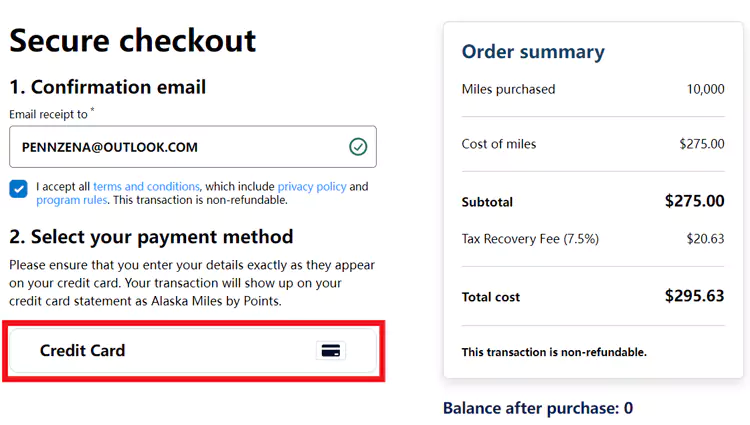The image size is (750, 425).
Task: Click the $295.63 total cost amount
Action: [x=694, y=296]
